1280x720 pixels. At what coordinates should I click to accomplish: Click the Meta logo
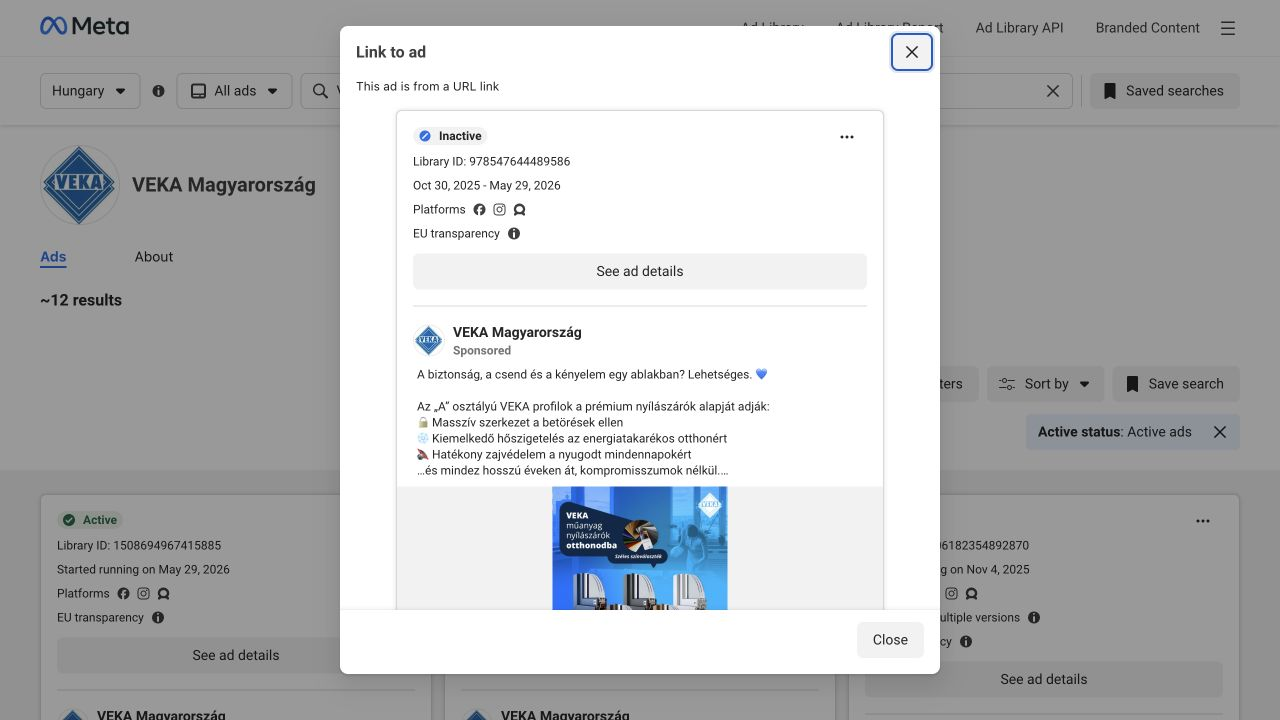tap(85, 27)
